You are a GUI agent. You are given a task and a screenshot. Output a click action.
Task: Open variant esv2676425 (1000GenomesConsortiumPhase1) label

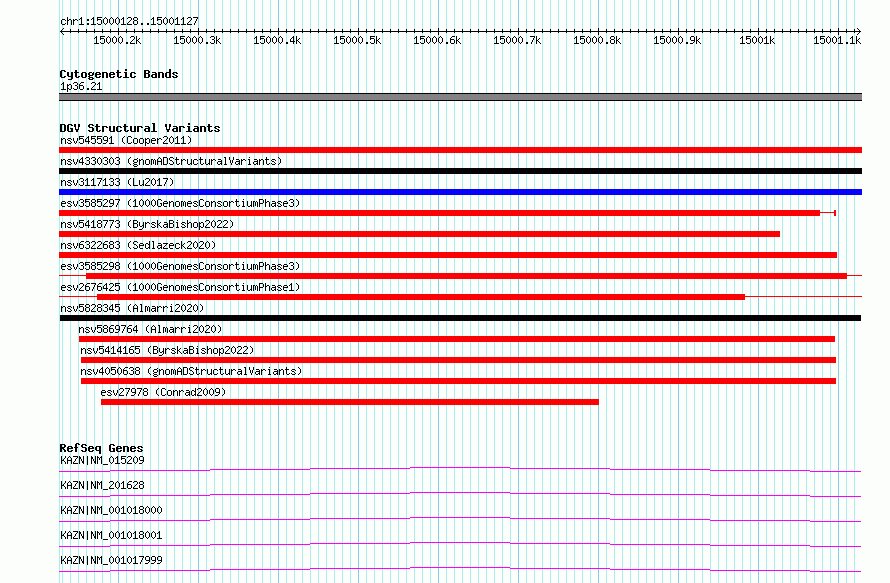[180, 287]
